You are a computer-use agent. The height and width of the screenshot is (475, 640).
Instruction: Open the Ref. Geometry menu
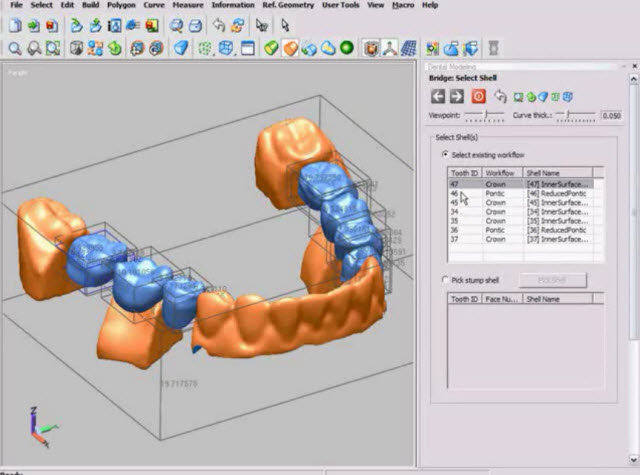(288, 5)
